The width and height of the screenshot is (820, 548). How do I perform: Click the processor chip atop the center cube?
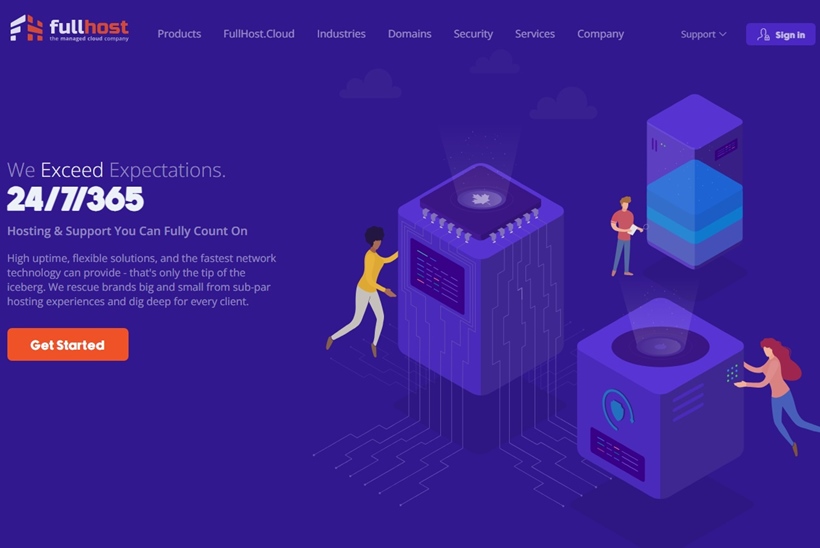(x=479, y=199)
